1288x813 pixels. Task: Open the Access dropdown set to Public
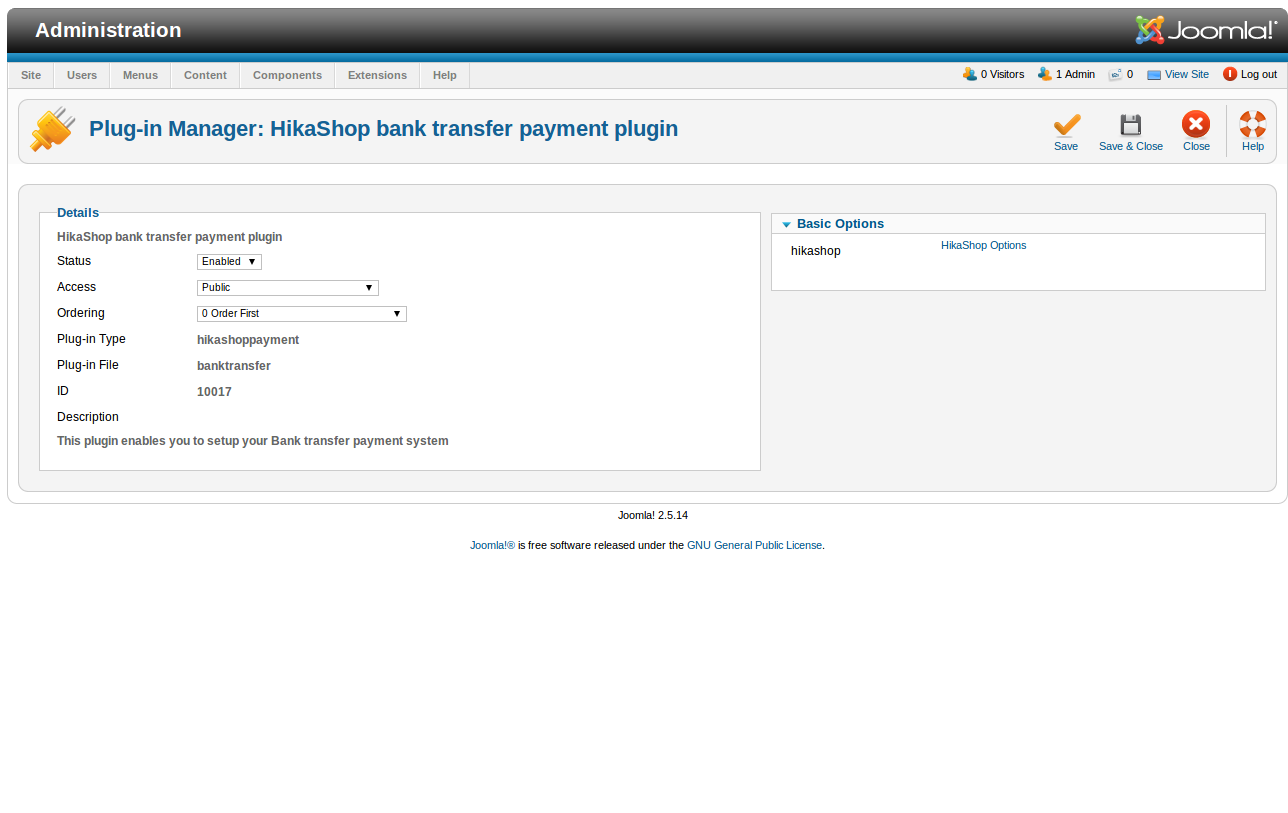coord(288,288)
